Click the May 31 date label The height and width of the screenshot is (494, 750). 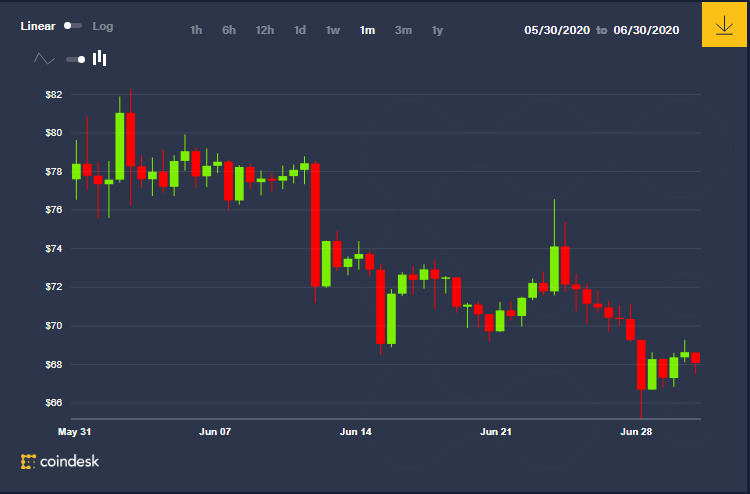tap(74, 432)
